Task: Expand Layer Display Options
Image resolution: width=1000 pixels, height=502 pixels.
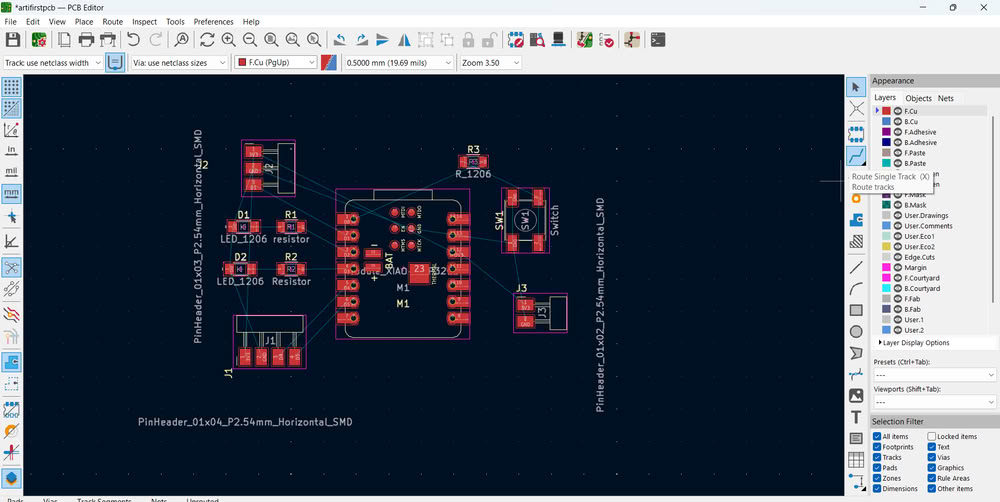Action: point(914,343)
